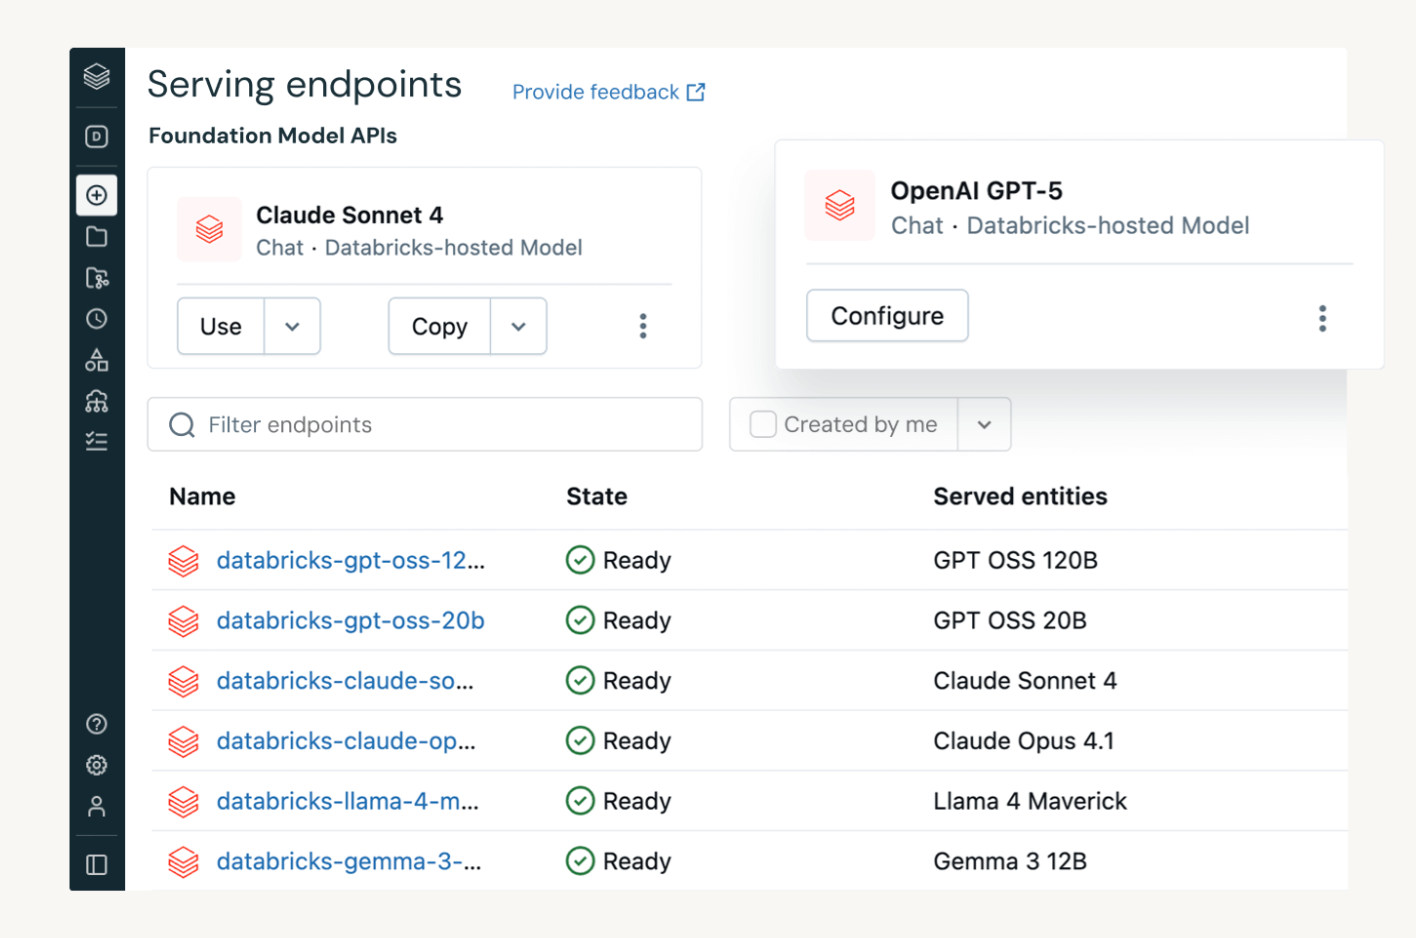The width and height of the screenshot is (1416, 938).
Task: Open kebab menu on OpenAI GPT-5 card
Action: tap(1322, 319)
